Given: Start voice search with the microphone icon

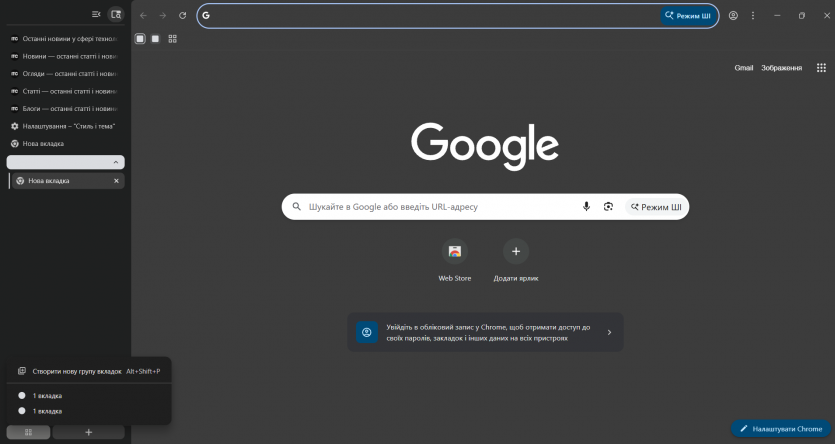Looking at the screenshot, I should (x=586, y=207).
